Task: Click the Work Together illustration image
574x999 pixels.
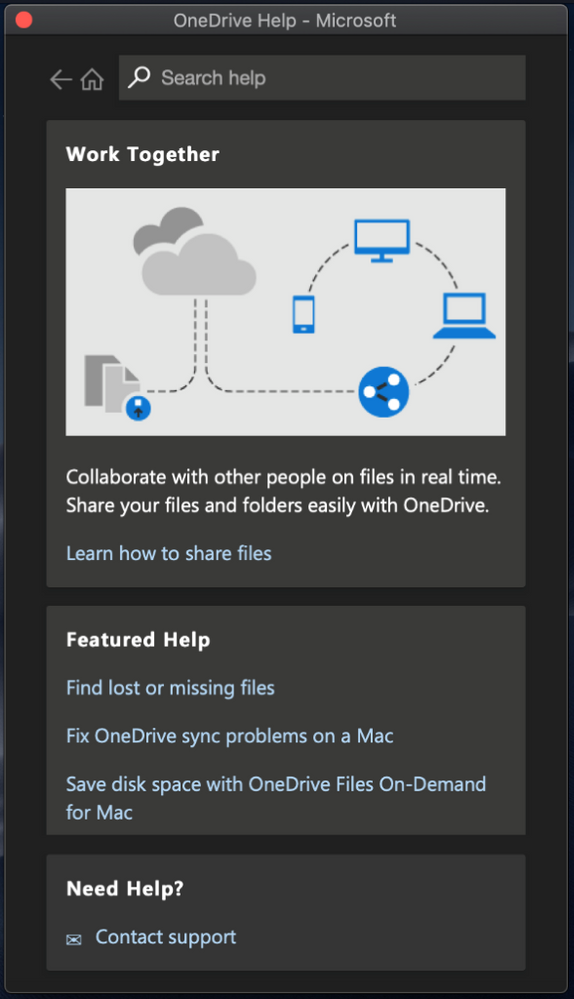Action: [x=285, y=312]
